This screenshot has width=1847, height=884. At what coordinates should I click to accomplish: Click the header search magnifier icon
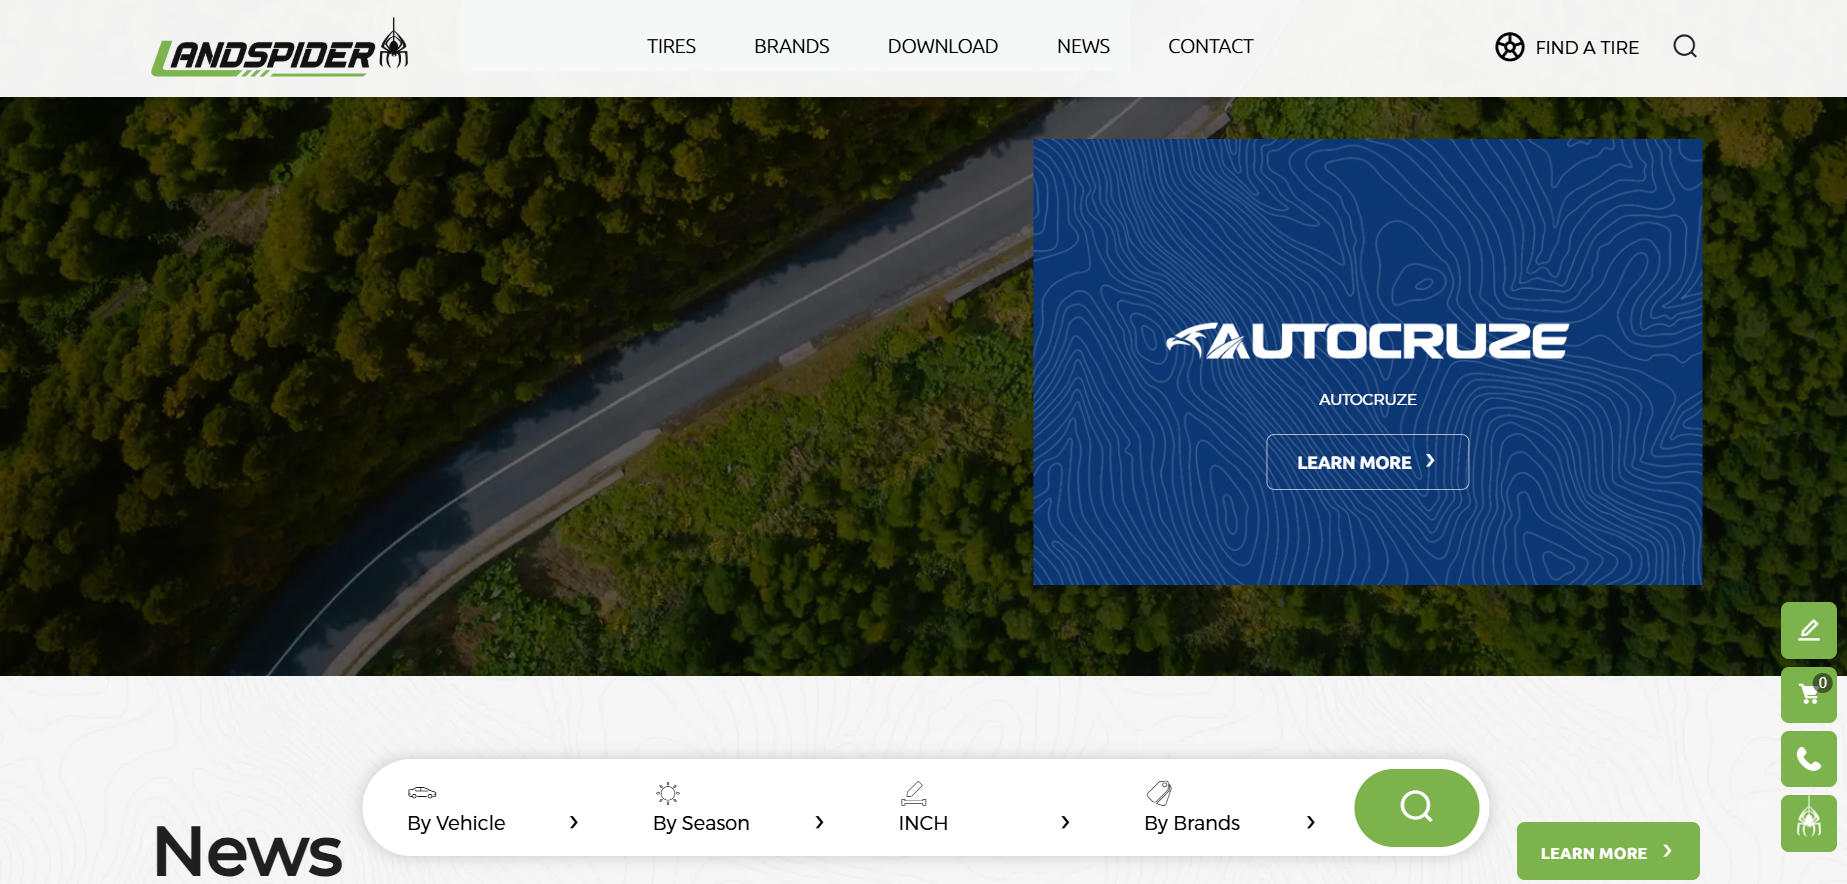[x=1685, y=47]
